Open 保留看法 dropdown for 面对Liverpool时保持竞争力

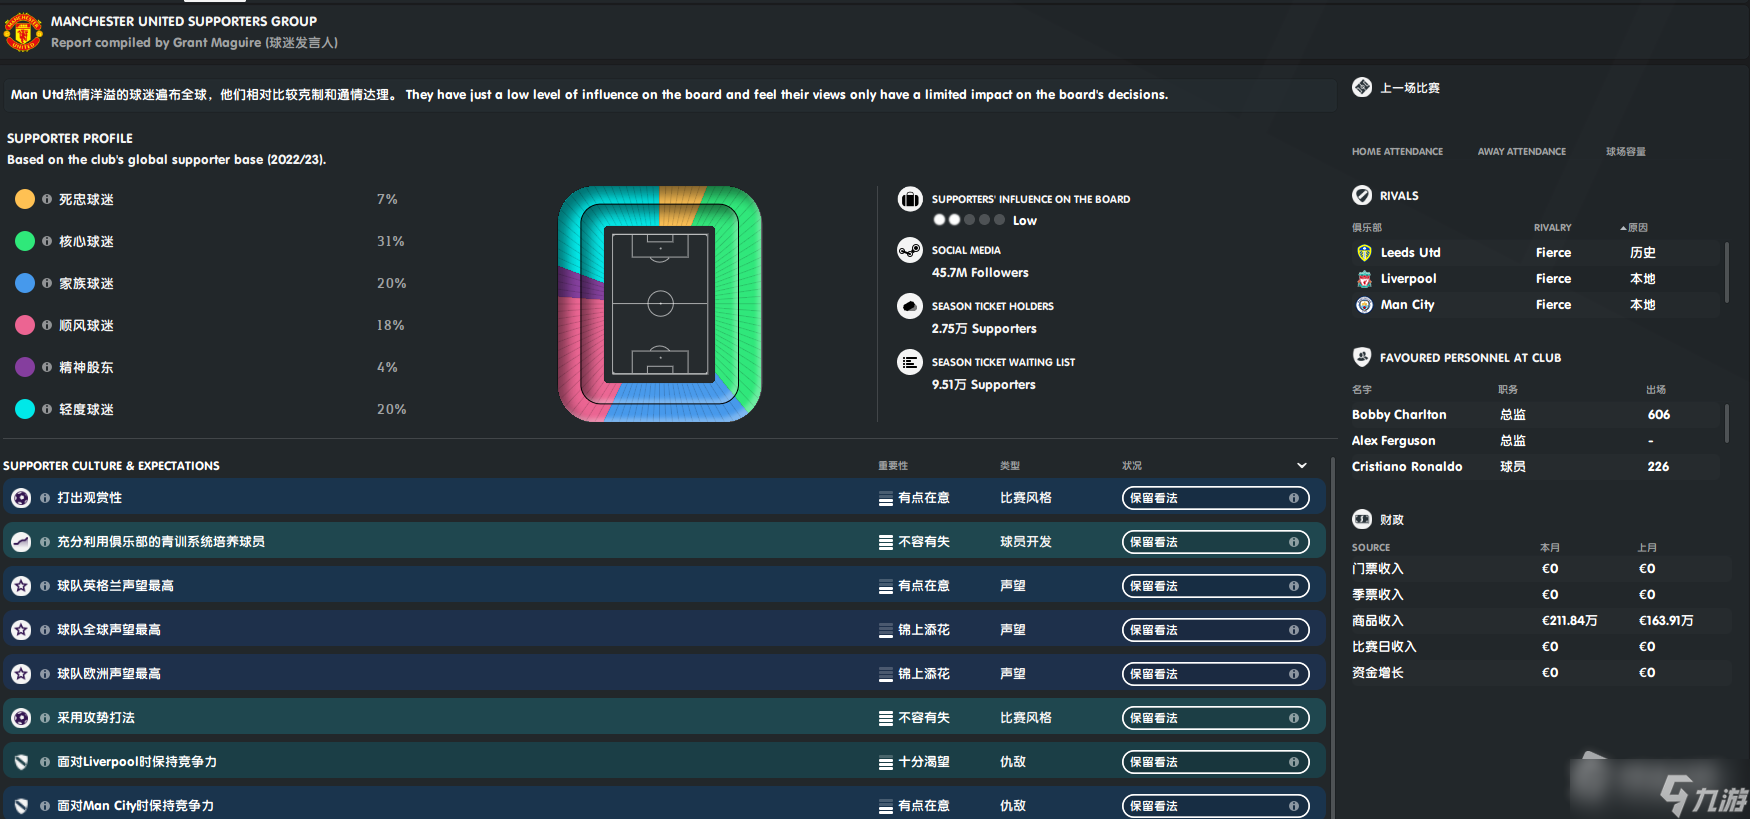1215,762
